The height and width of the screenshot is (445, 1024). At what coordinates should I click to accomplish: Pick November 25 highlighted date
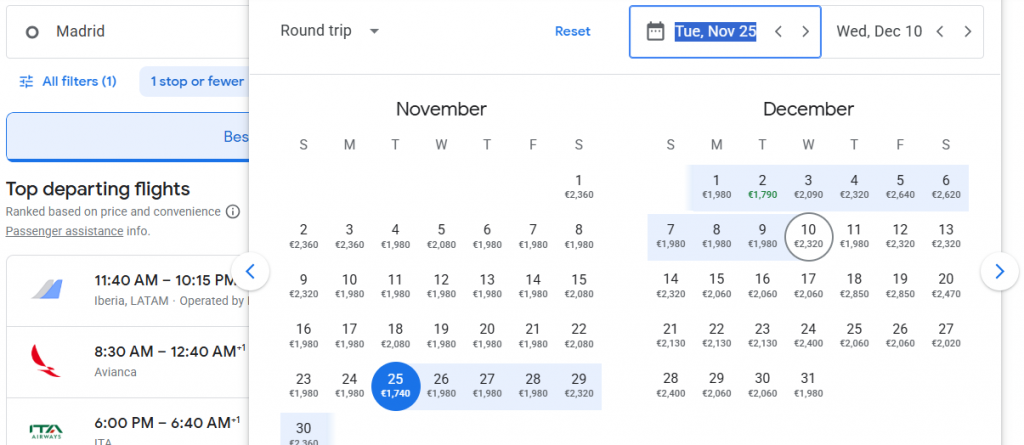395,386
